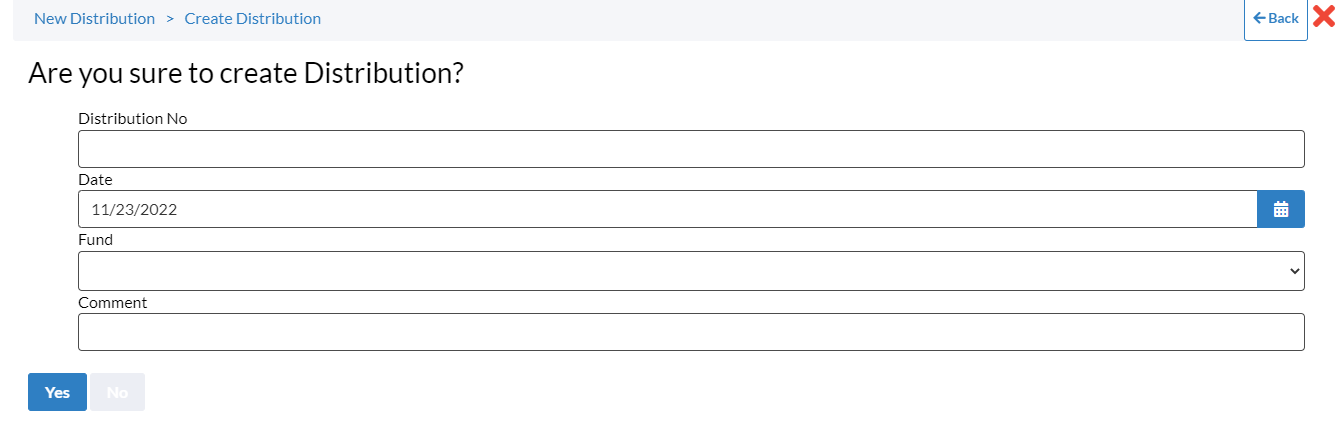Click the Date field label
Screen dimensions: 1335x422
95,180
